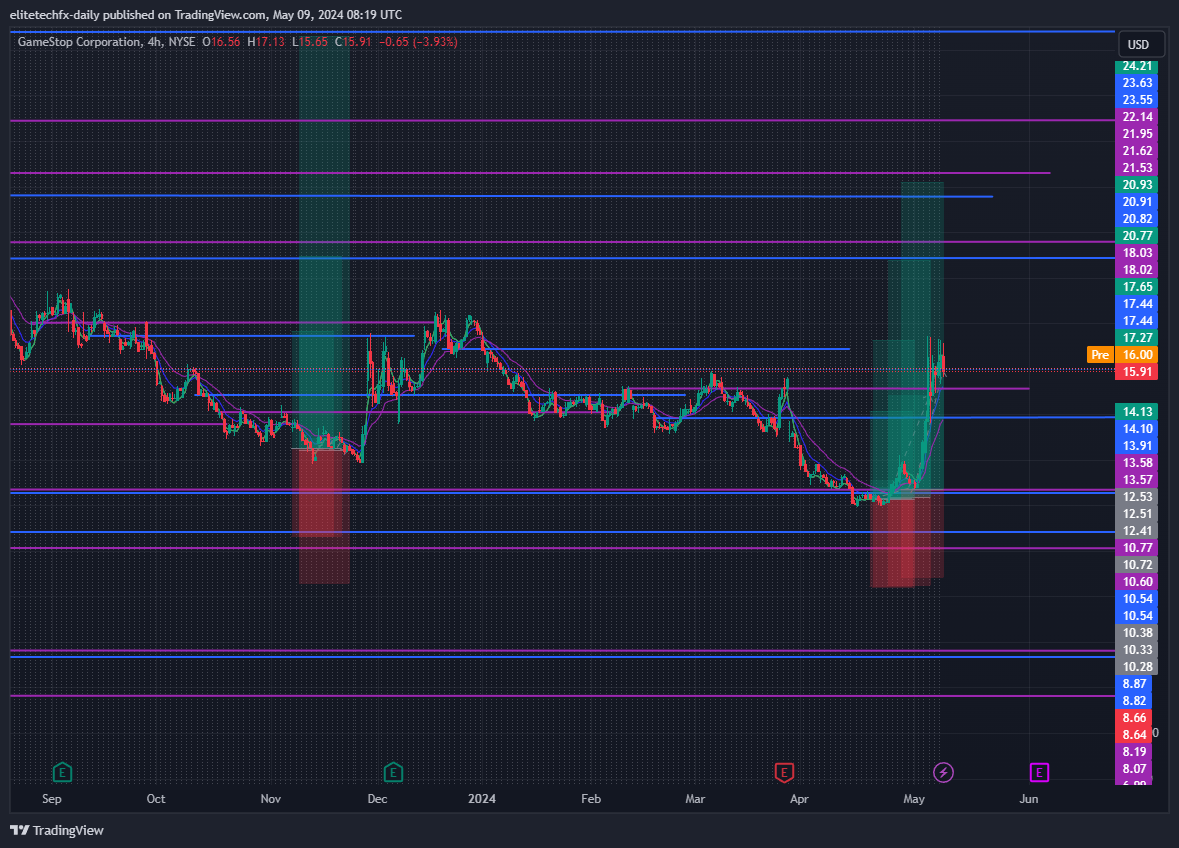Click the TradingView logo at bottom left
The image size is (1179, 848).
[x=57, y=830]
